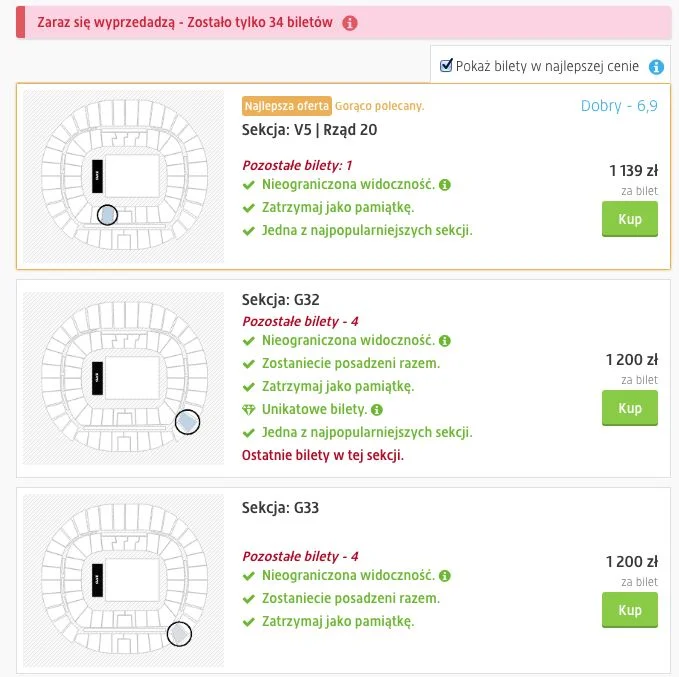Select circled G33 section on stadium map
The width and height of the screenshot is (679, 677).
[179, 634]
